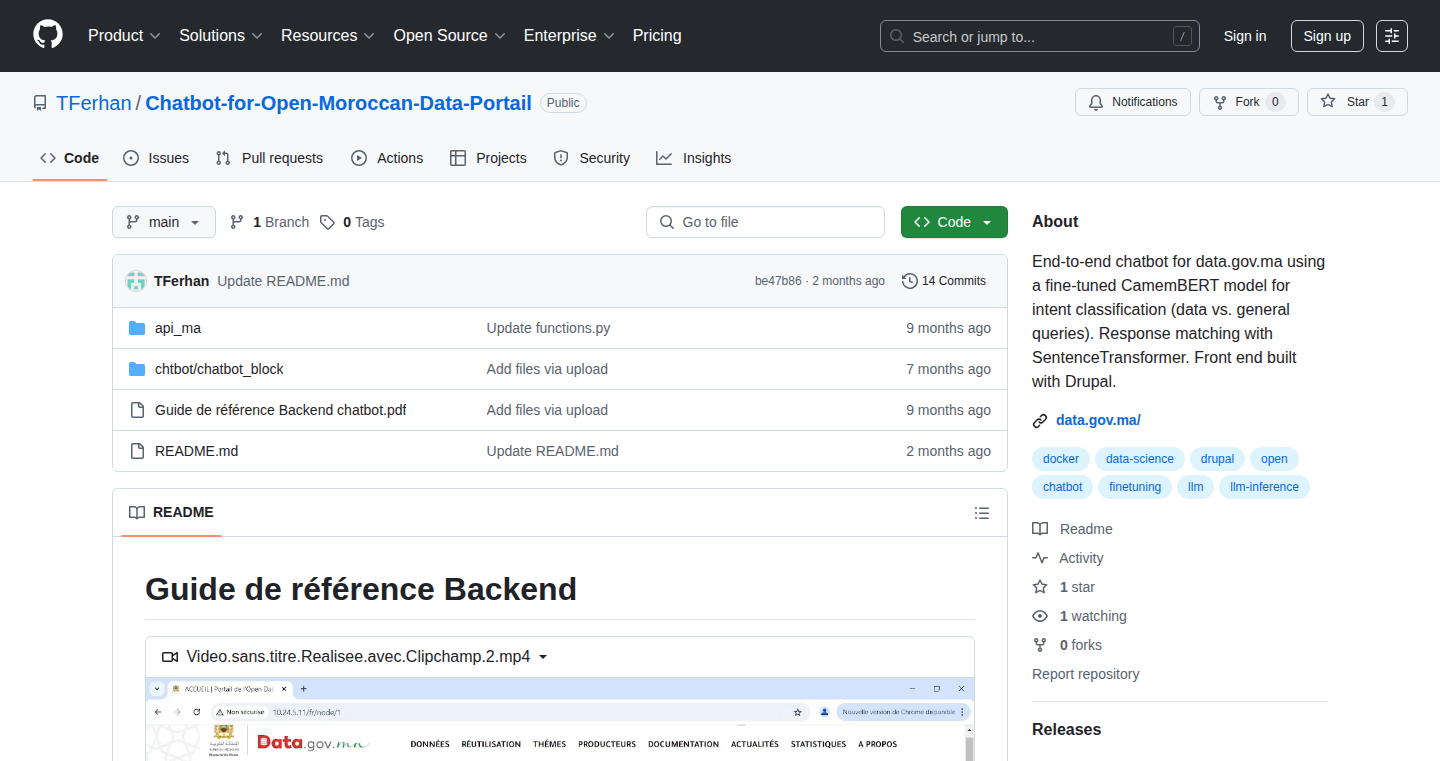The image size is (1440, 761).
Task: Open the 14 Commits history link
Action: [944, 281]
